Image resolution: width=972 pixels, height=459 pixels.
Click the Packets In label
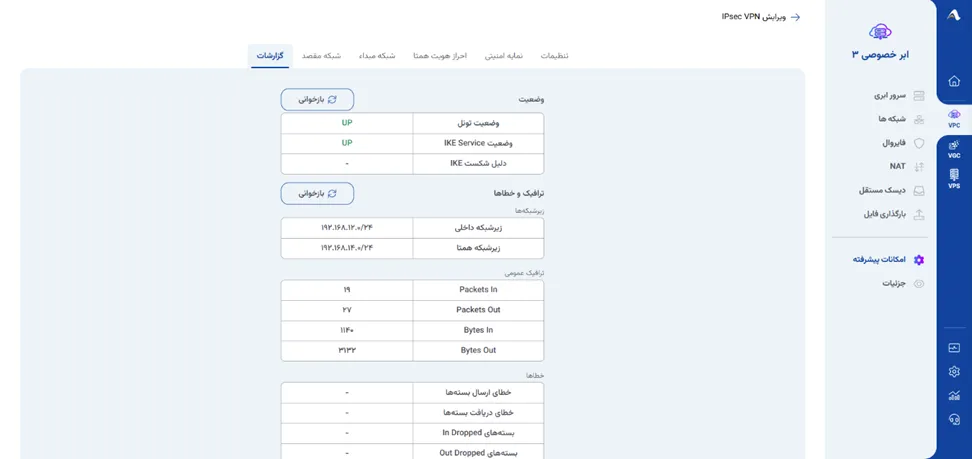[x=478, y=290]
